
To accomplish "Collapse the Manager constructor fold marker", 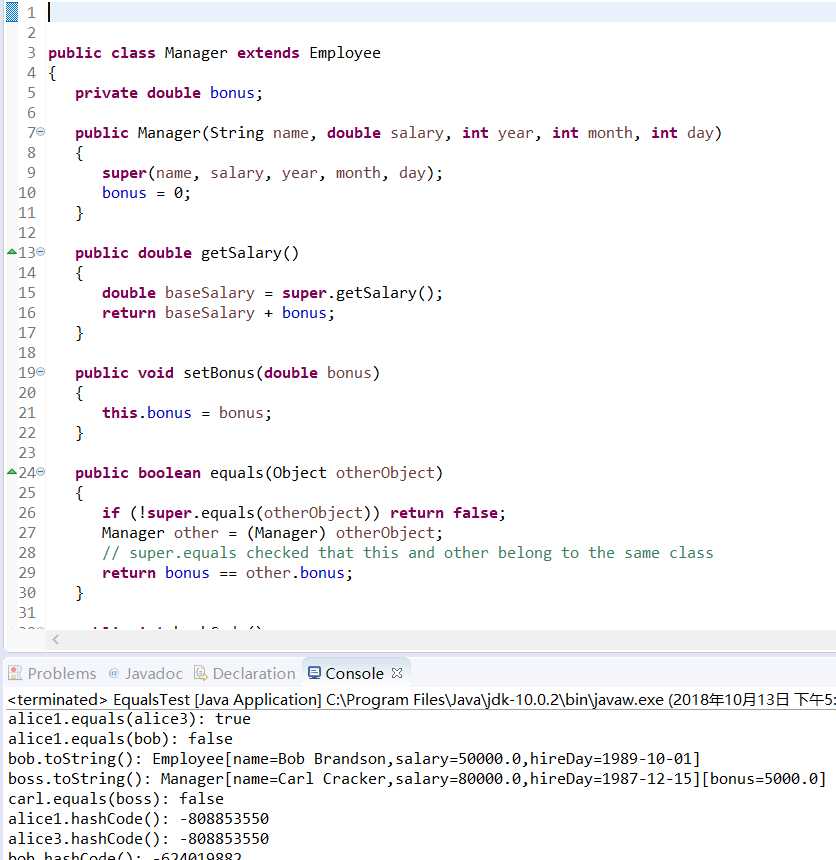I will coord(41,132).
